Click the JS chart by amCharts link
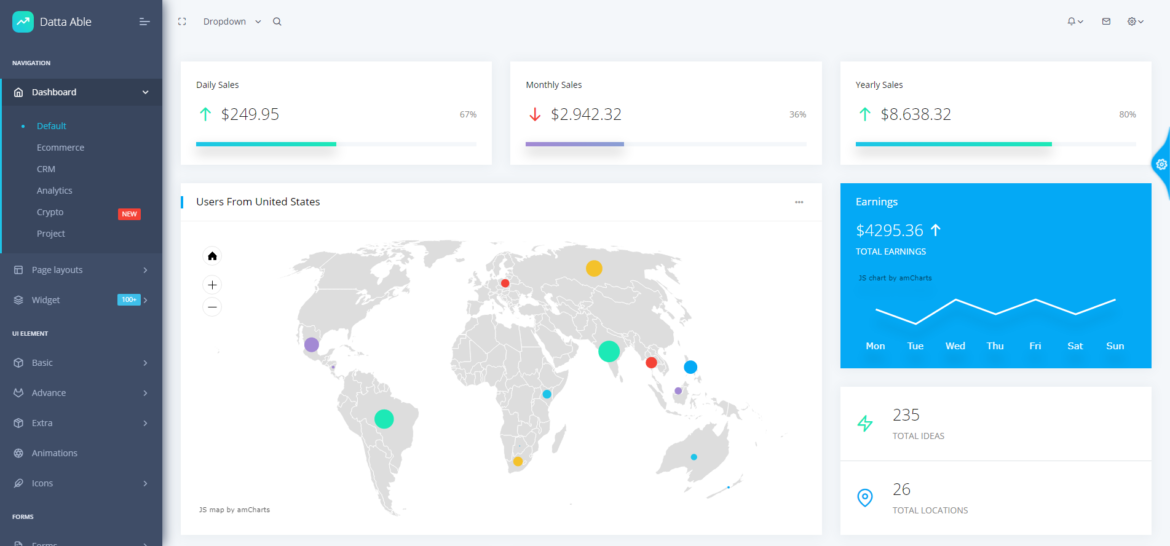This screenshot has height=546, width=1170. pos(895,278)
